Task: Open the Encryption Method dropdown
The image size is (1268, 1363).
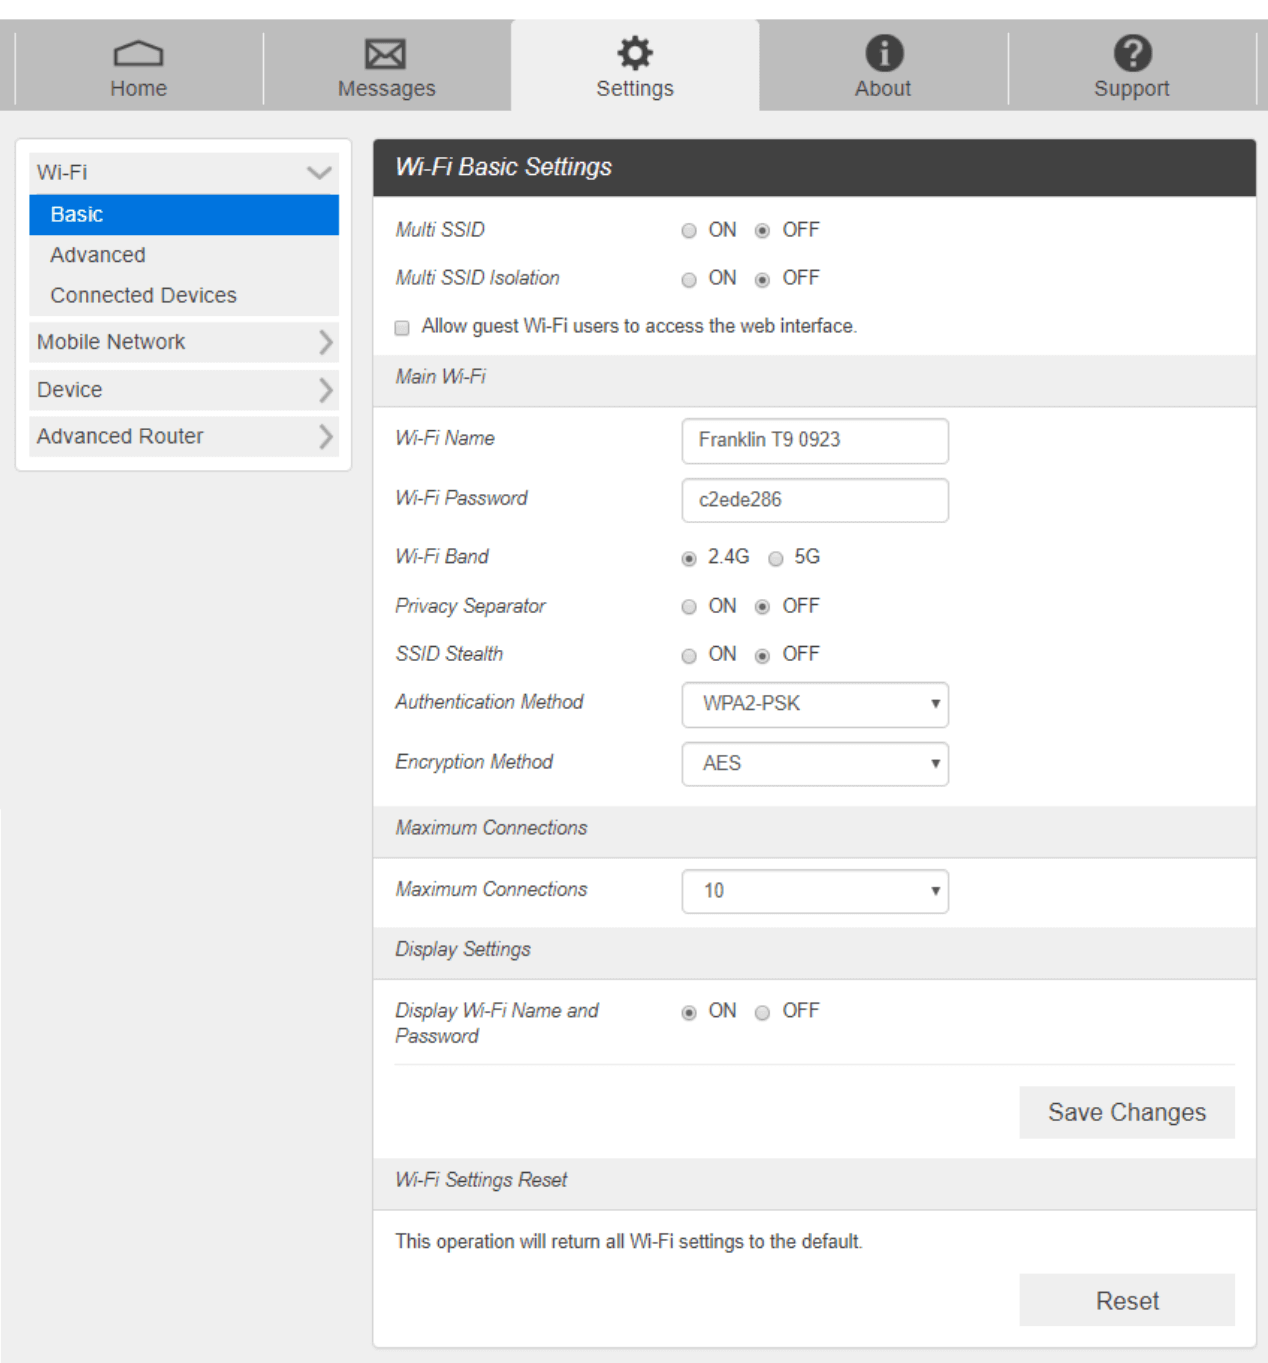Action: 814,764
